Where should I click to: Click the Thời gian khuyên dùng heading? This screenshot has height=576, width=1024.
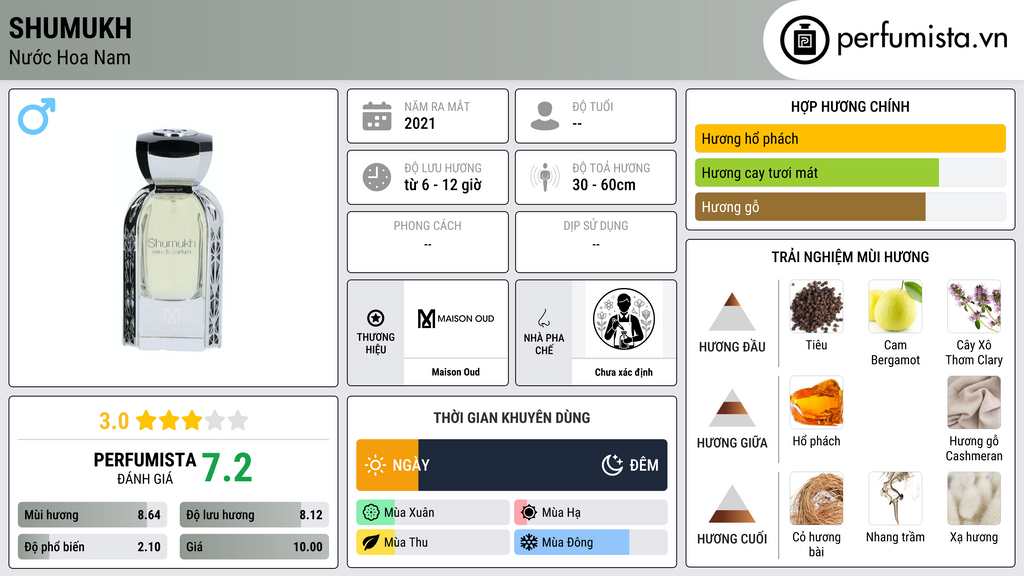point(511,418)
